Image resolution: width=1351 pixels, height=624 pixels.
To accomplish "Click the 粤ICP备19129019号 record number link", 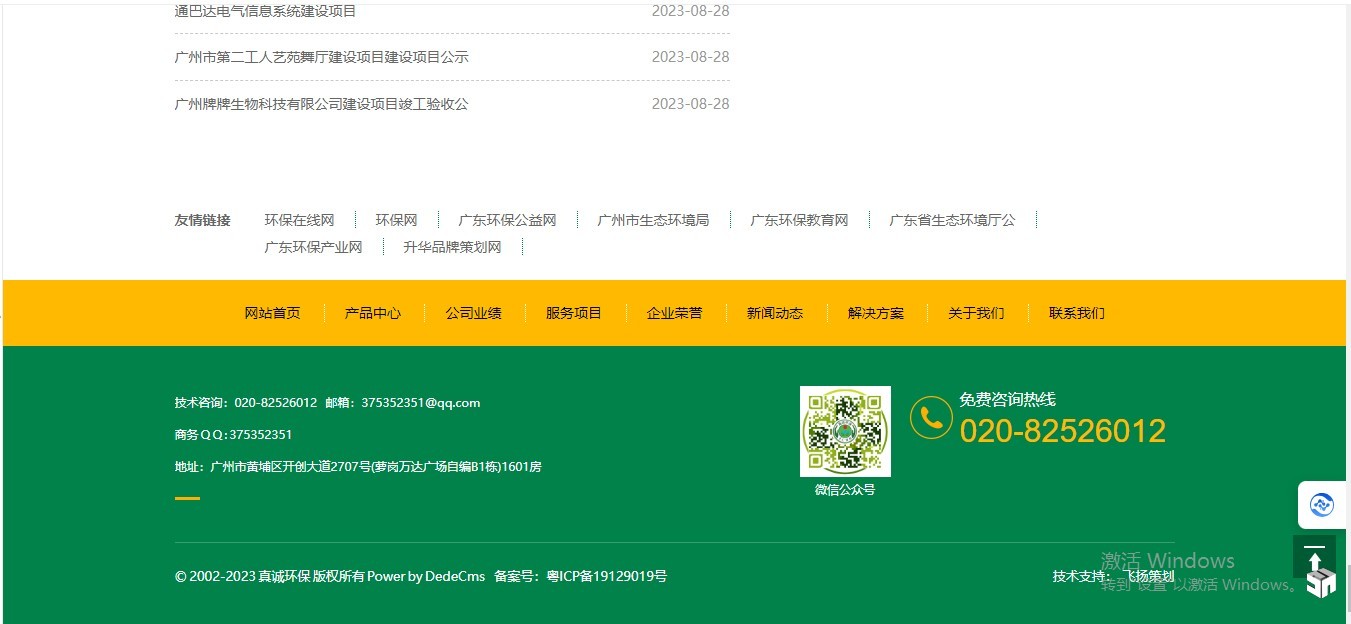I will point(606,576).
